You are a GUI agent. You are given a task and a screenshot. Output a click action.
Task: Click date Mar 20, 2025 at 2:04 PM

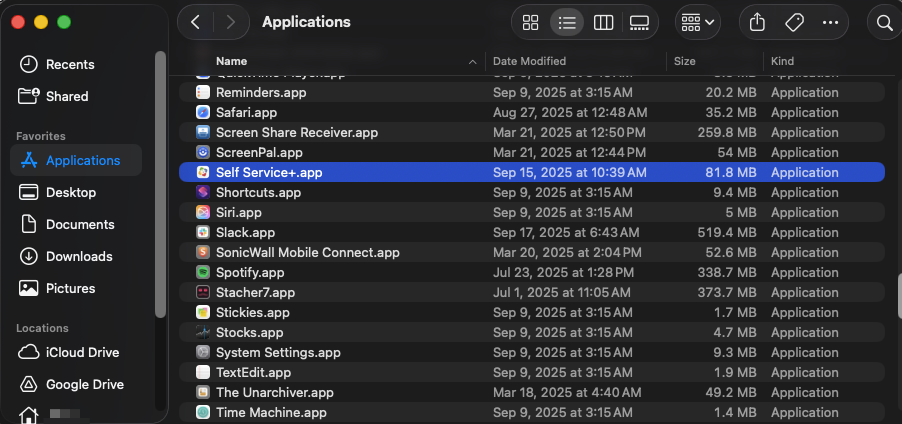click(x=567, y=252)
